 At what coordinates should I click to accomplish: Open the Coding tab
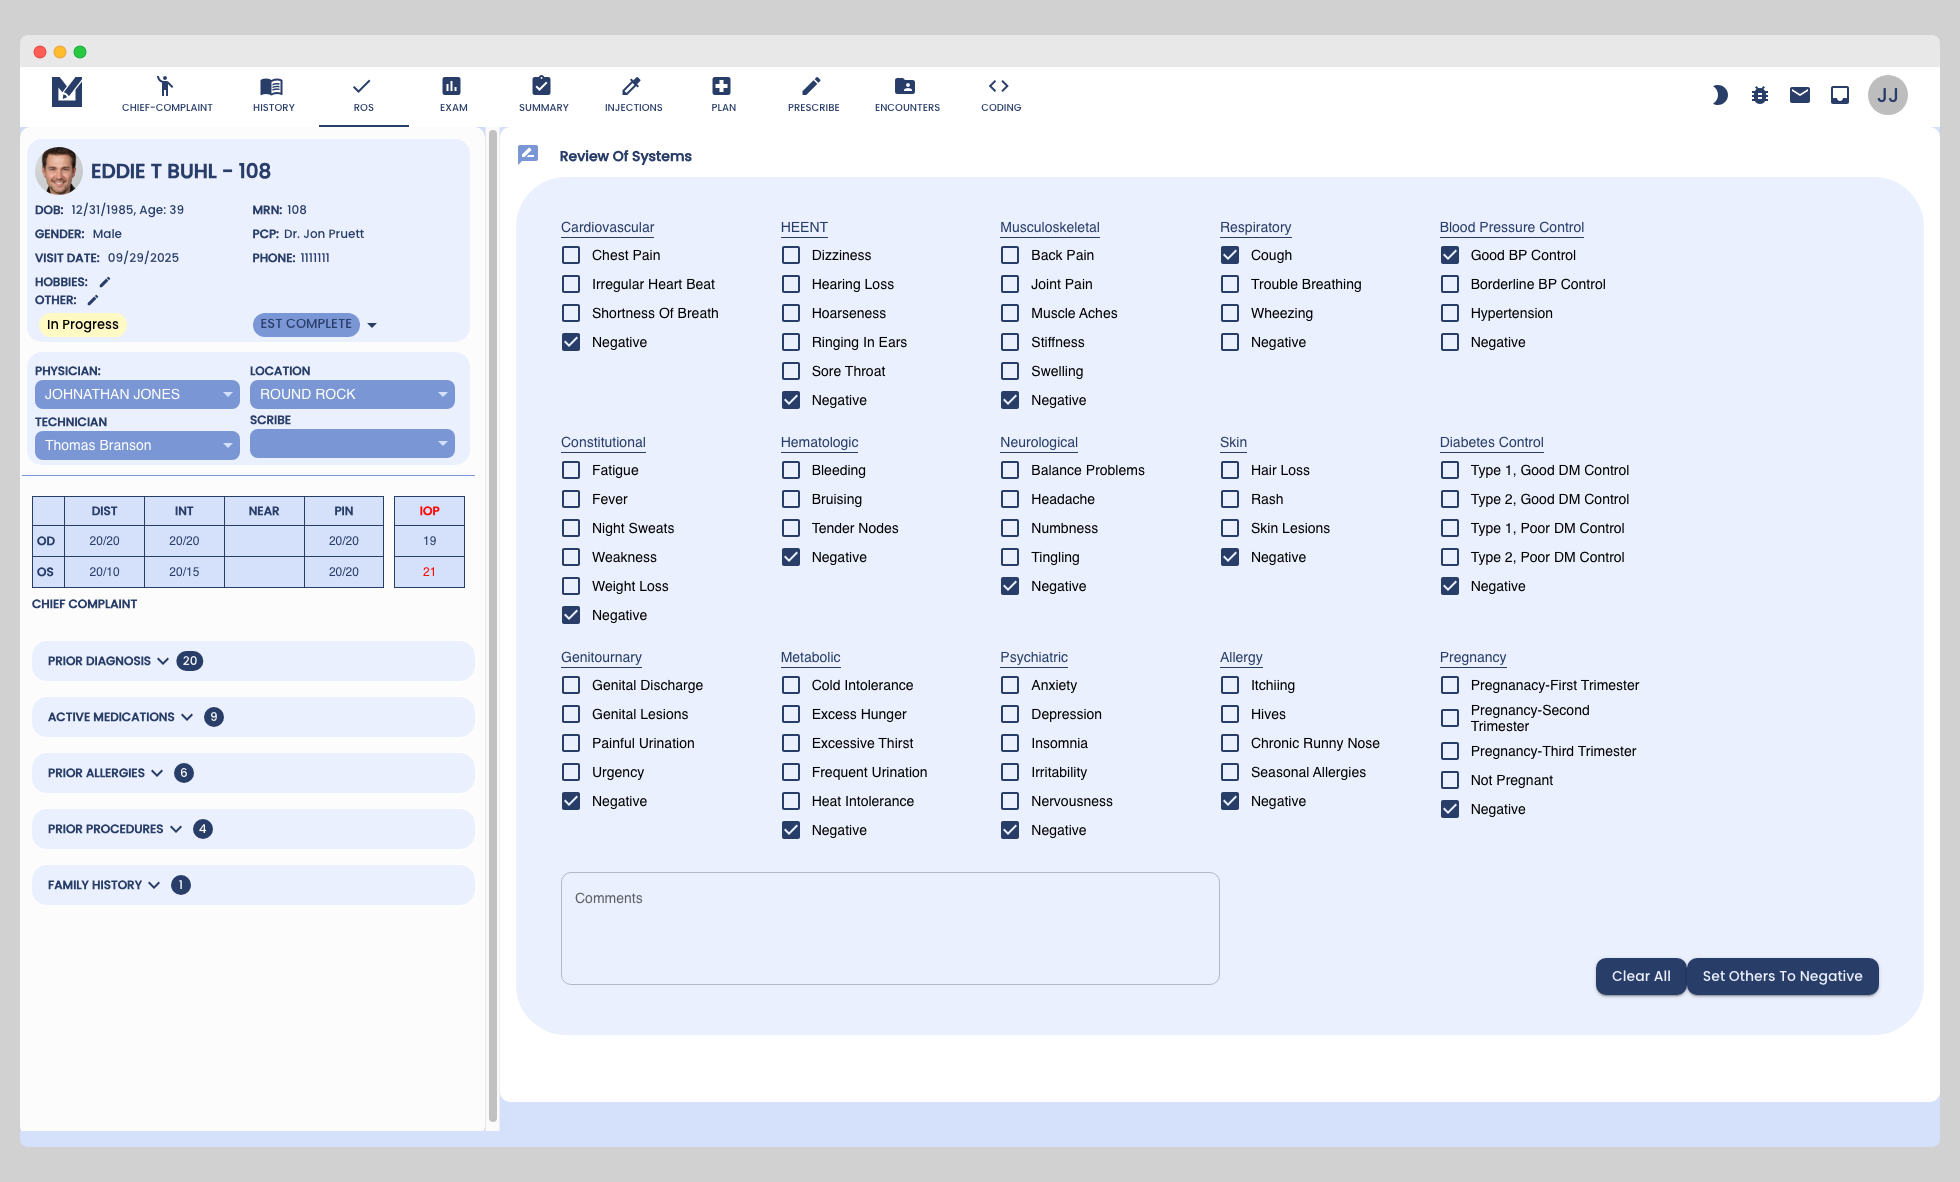tap(1000, 94)
